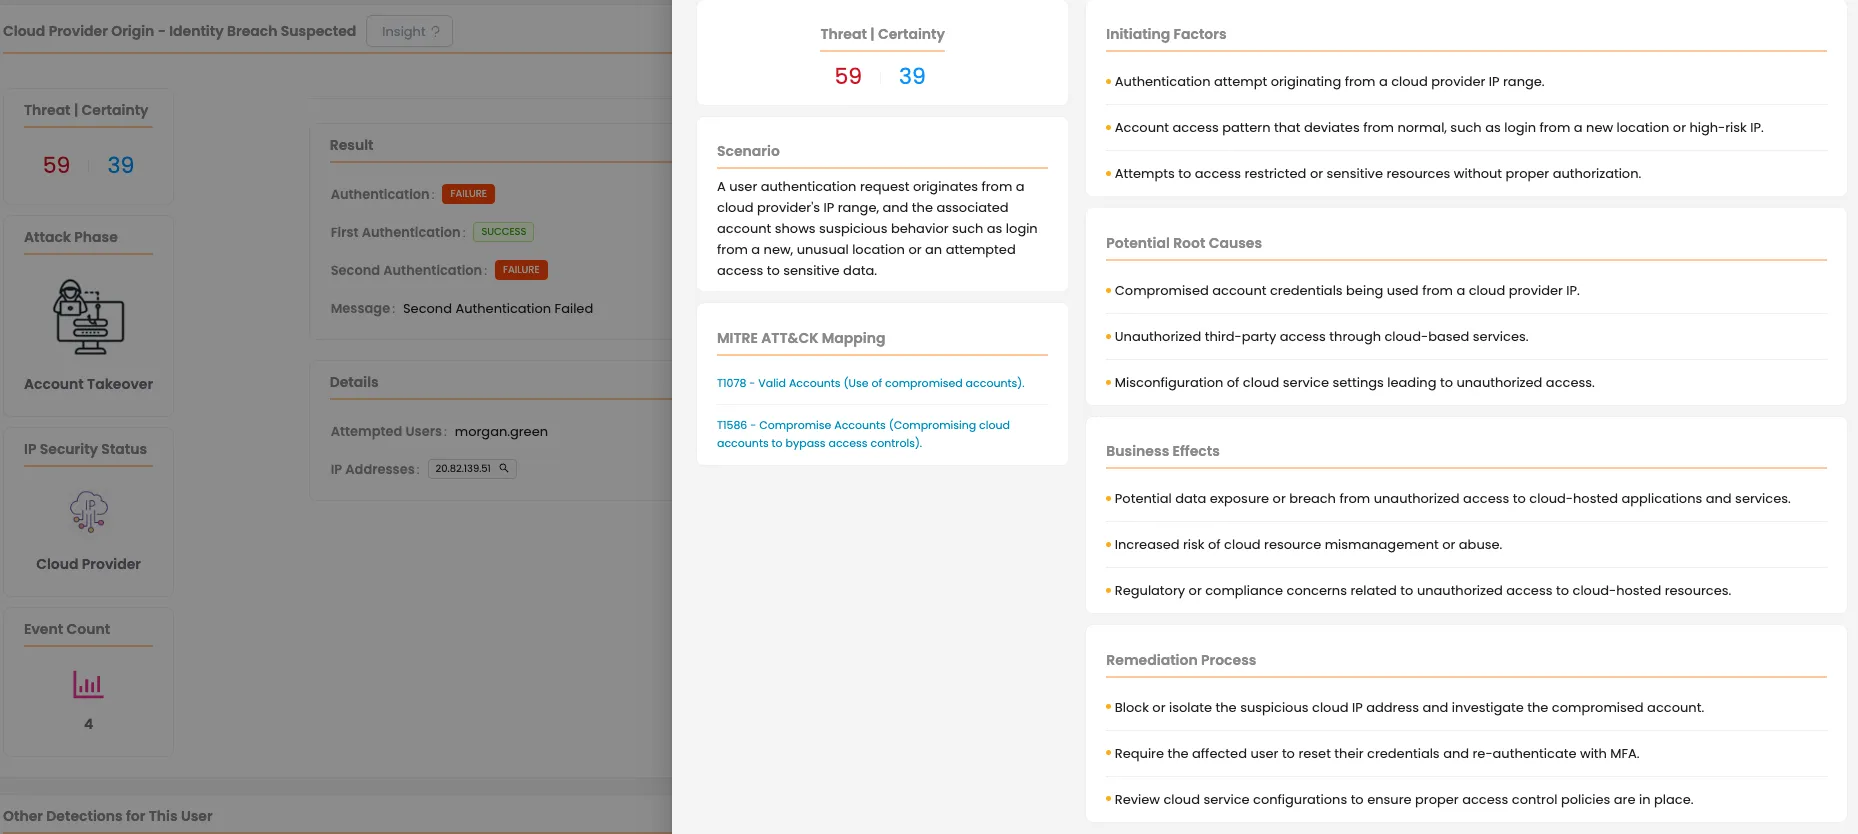Click 'Authentication attempt originating from a cloud provider IP range'
Image resolution: width=1858 pixels, height=834 pixels.
pos(1329,81)
